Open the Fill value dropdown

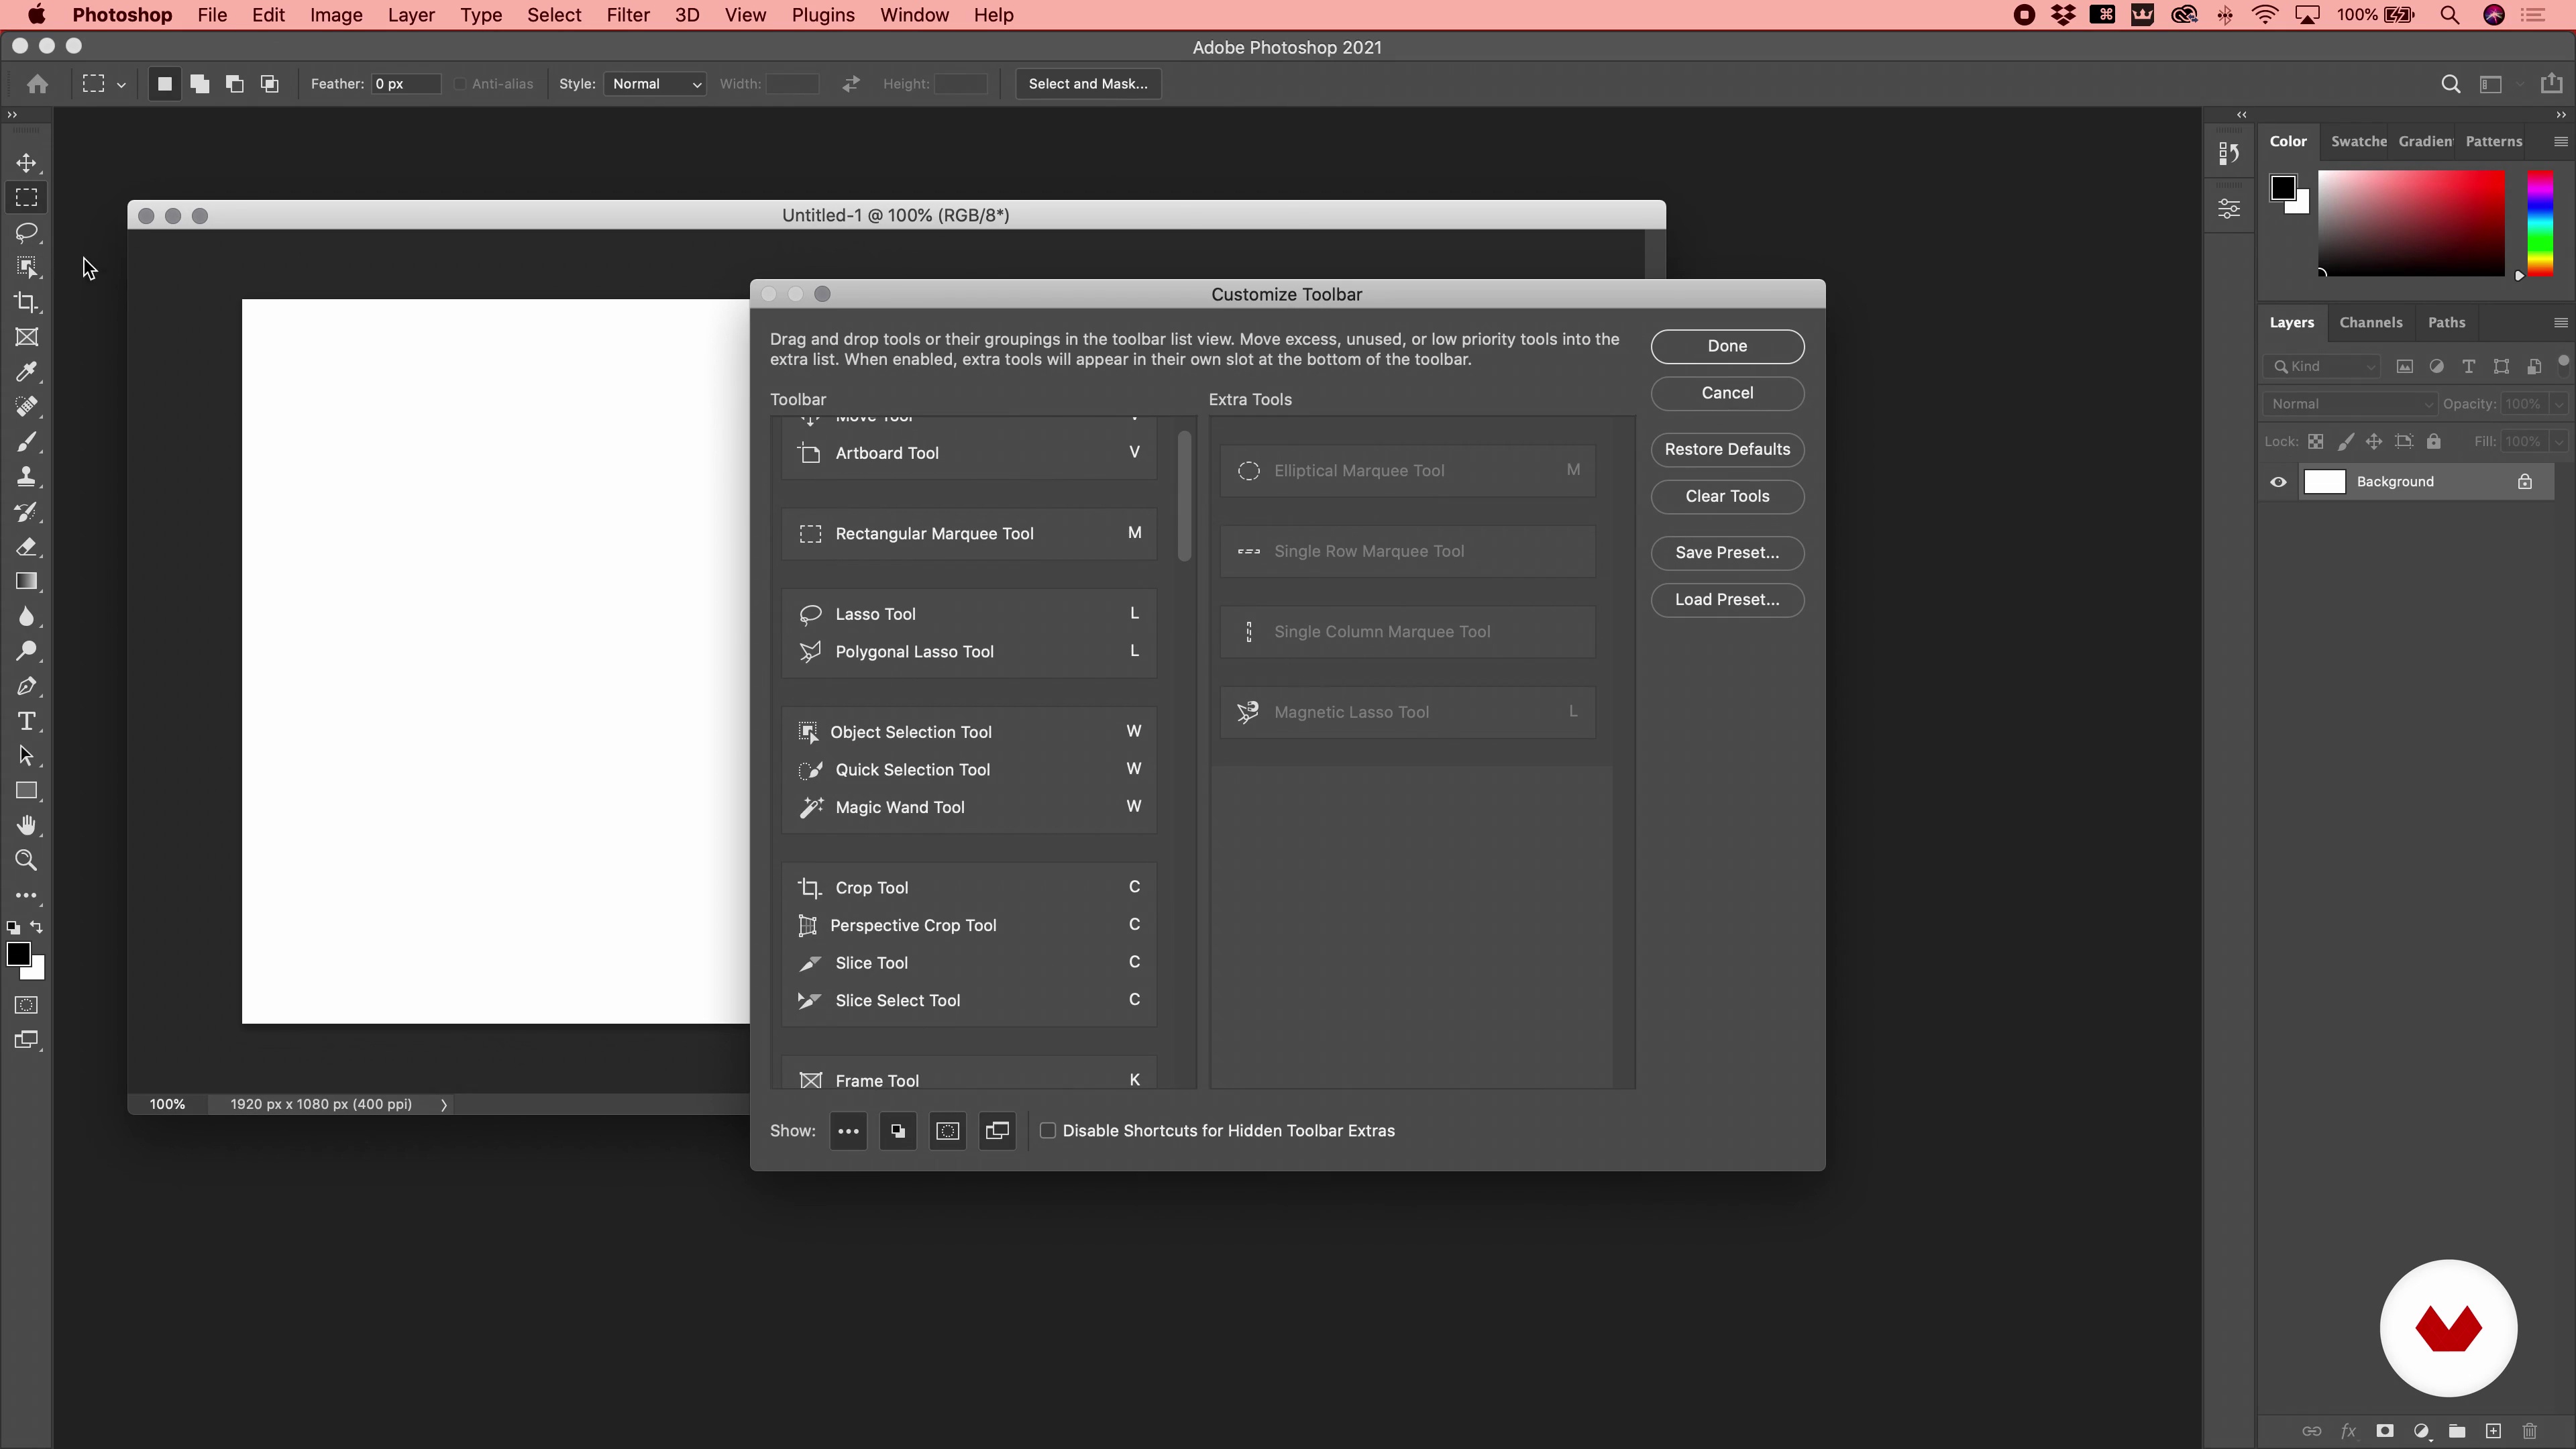click(x=2558, y=442)
